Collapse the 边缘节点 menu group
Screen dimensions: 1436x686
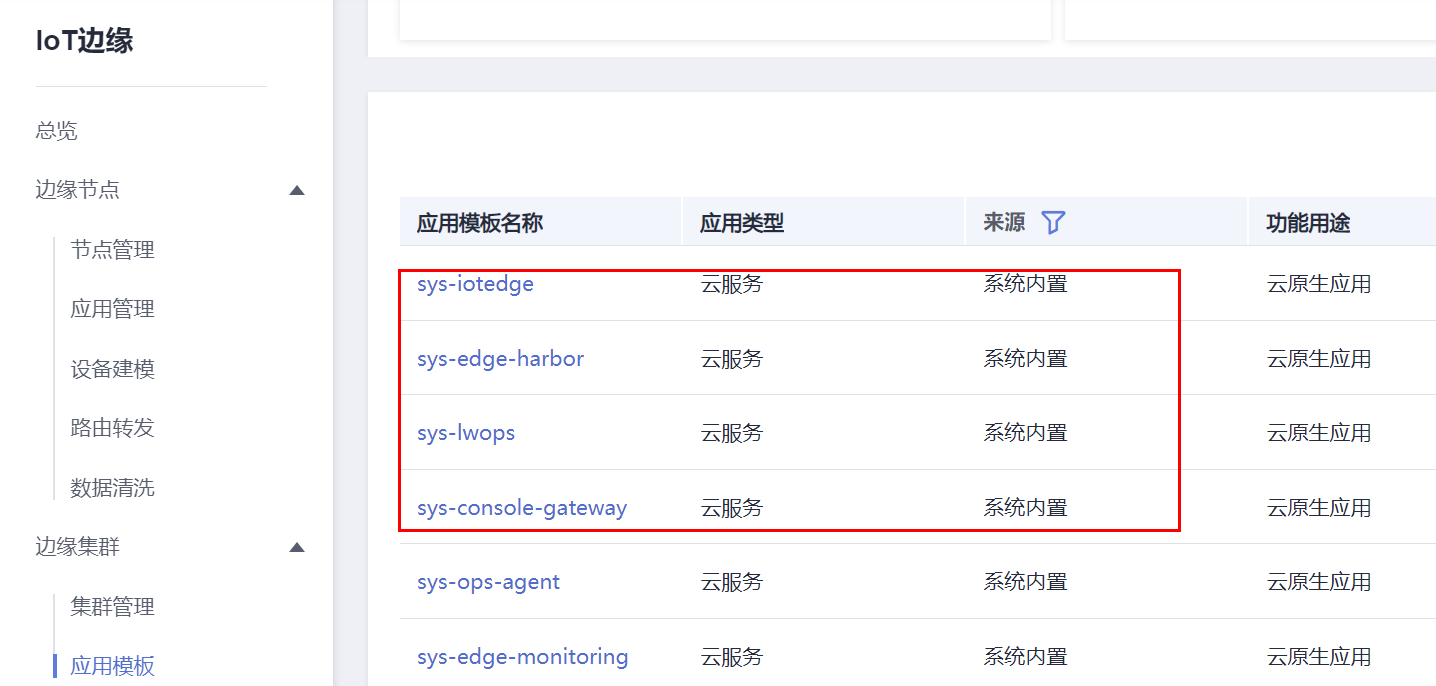pyautogui.click(x=296, y=190)
